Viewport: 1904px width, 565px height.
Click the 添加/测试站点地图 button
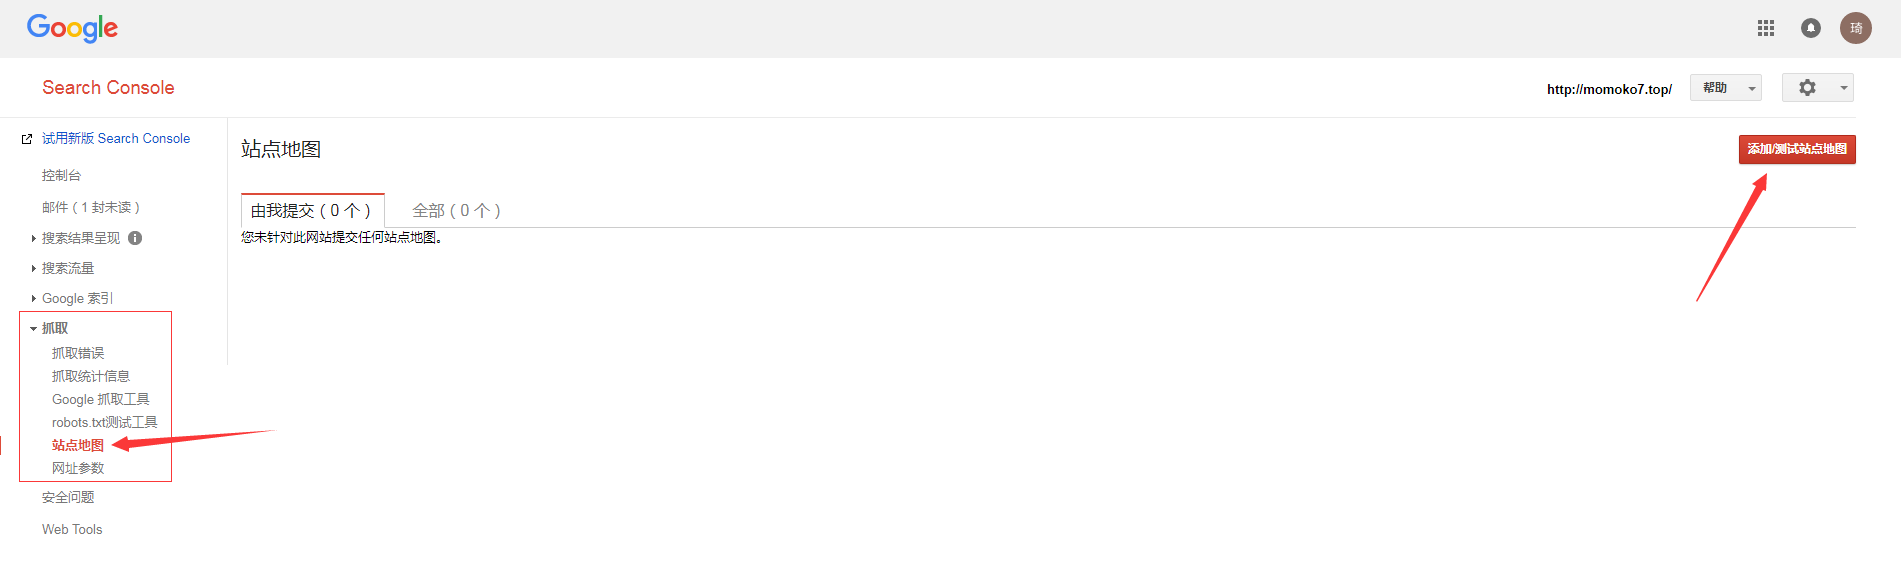(x=1797, y=149)
